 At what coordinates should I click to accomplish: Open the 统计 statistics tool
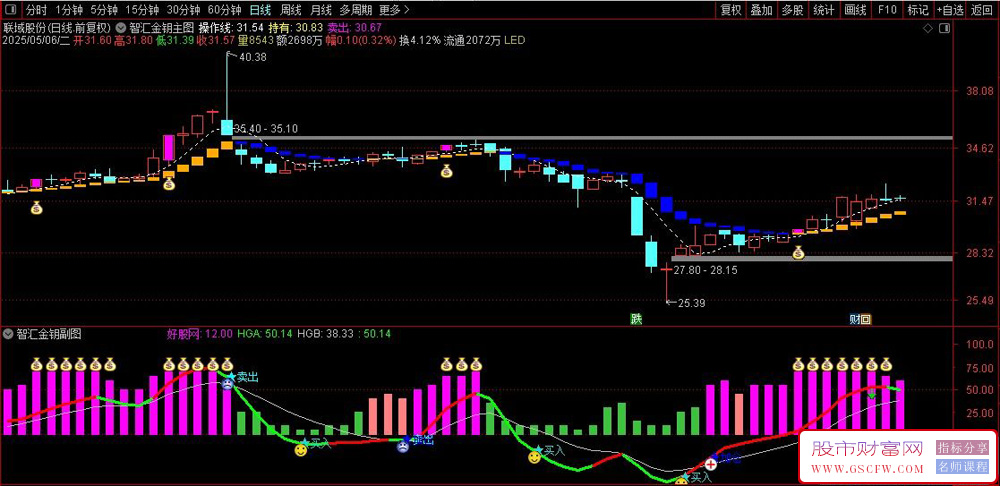pyautogui.click(x=824, y=10)
